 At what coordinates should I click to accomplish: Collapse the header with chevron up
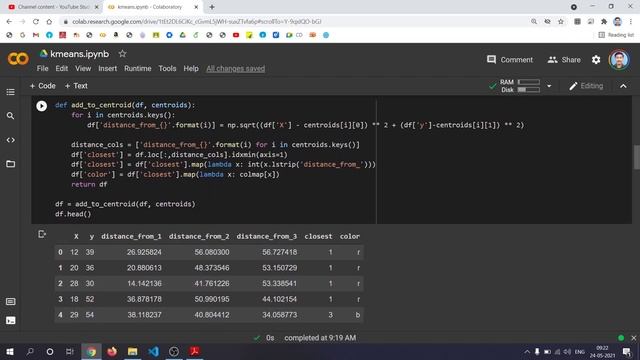(x=623, y=86)
